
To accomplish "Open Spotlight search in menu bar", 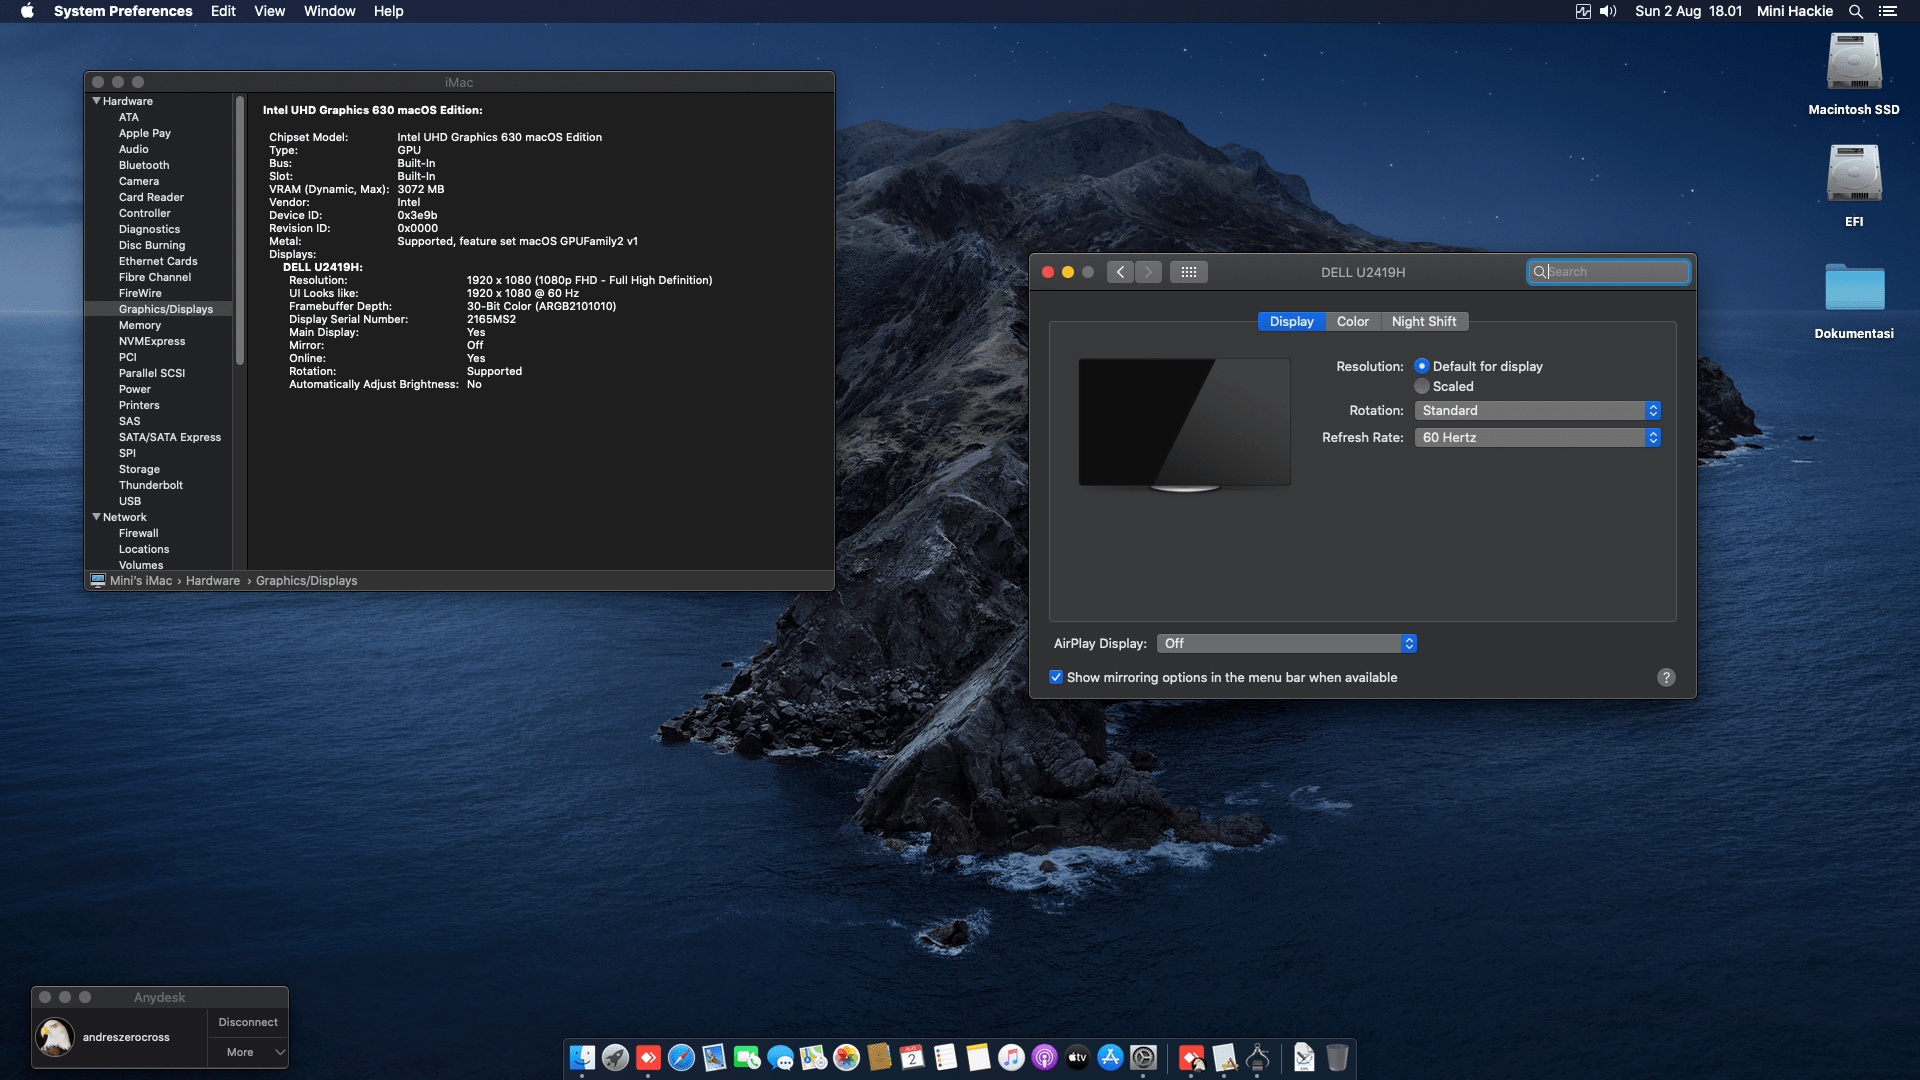I will 1855,11.
